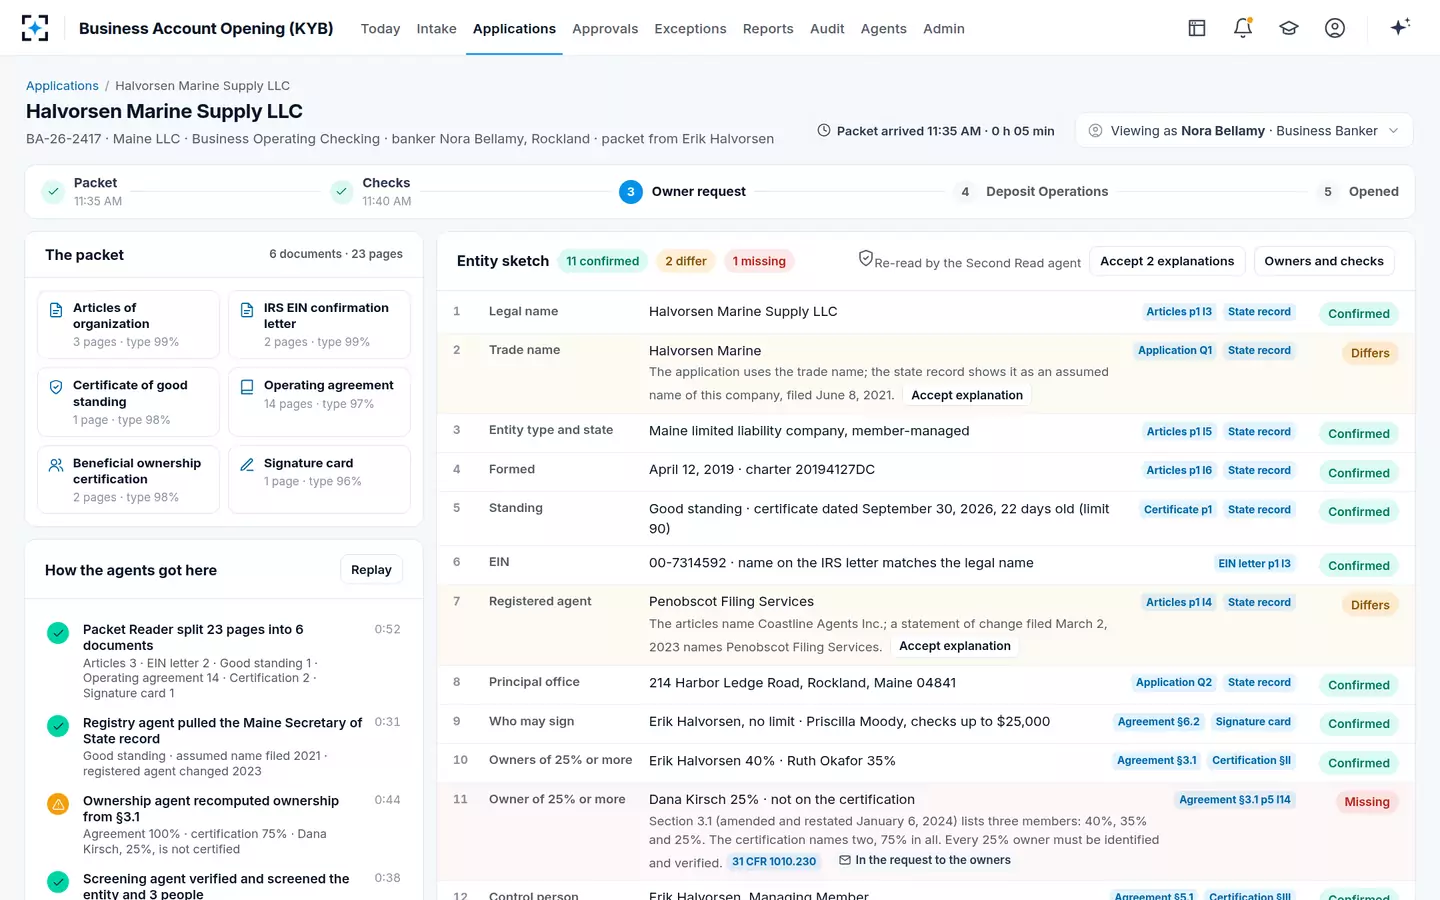
Task: Select step 3 Owner request
Action: pos(683,191)
